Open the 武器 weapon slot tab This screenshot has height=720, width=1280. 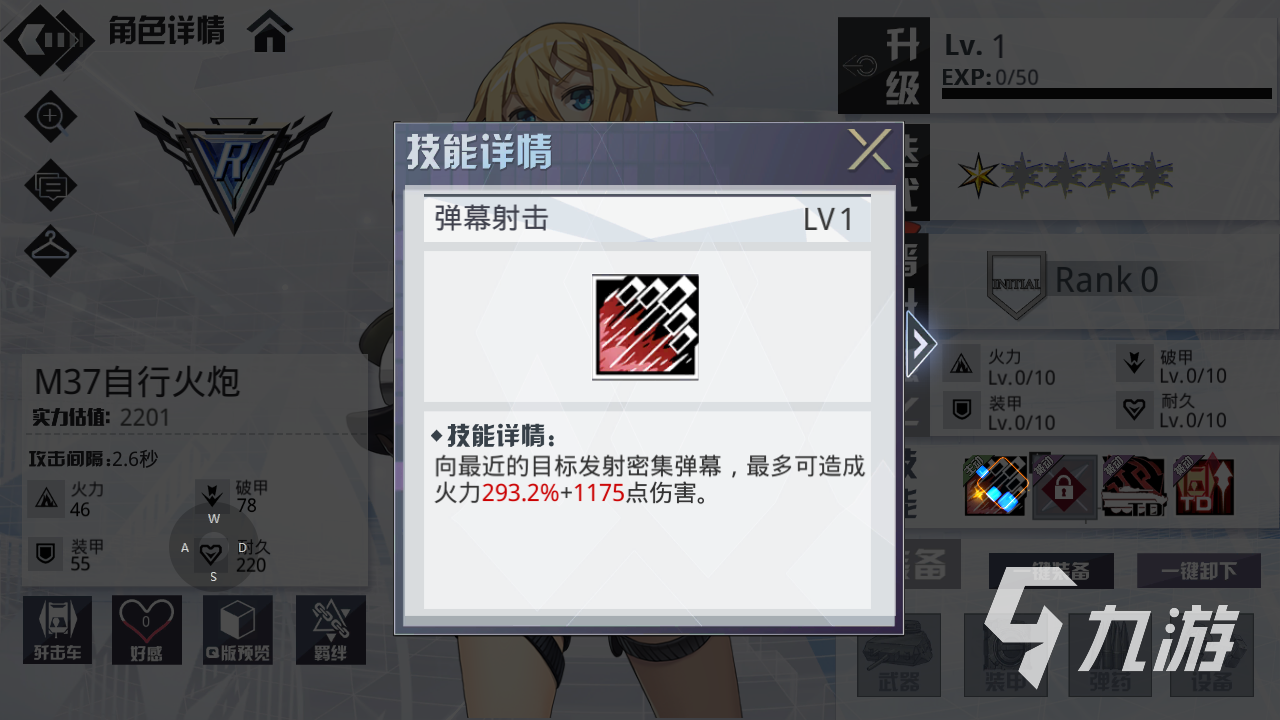pos(899,655)
